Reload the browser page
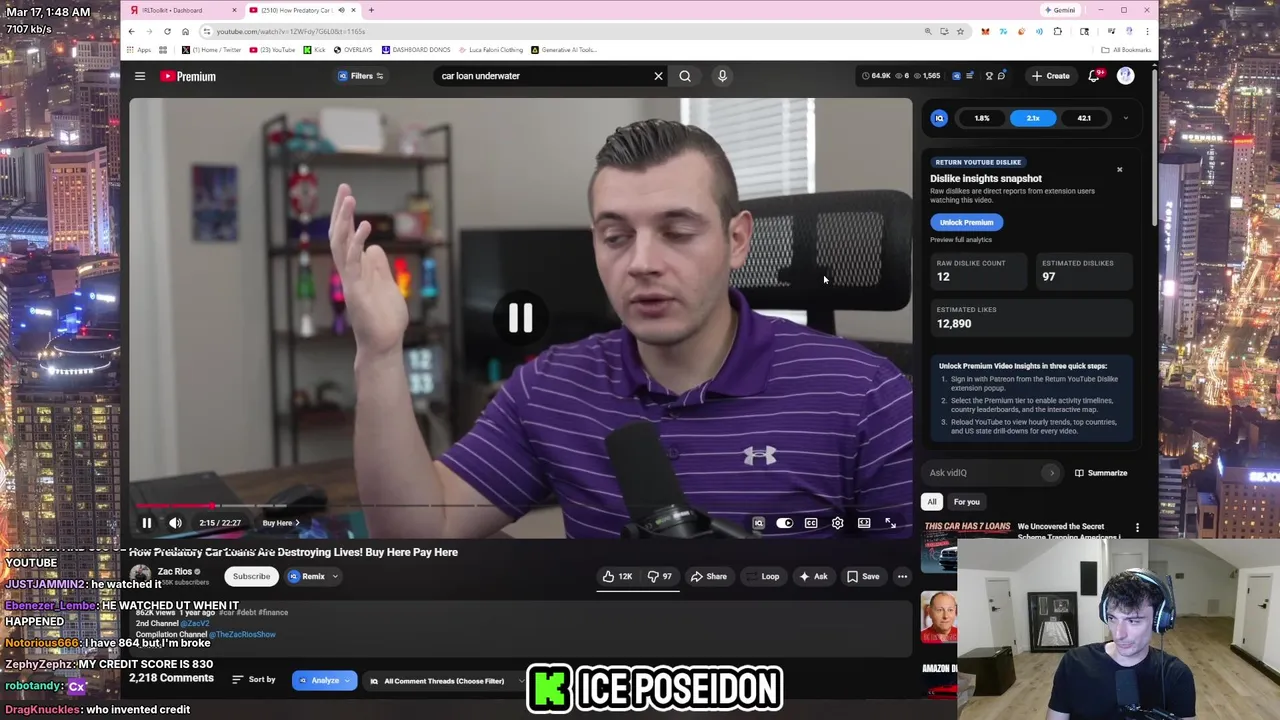Image resolution: width=1280 pixels, height=720 pixels. click(x=167, y=31)
